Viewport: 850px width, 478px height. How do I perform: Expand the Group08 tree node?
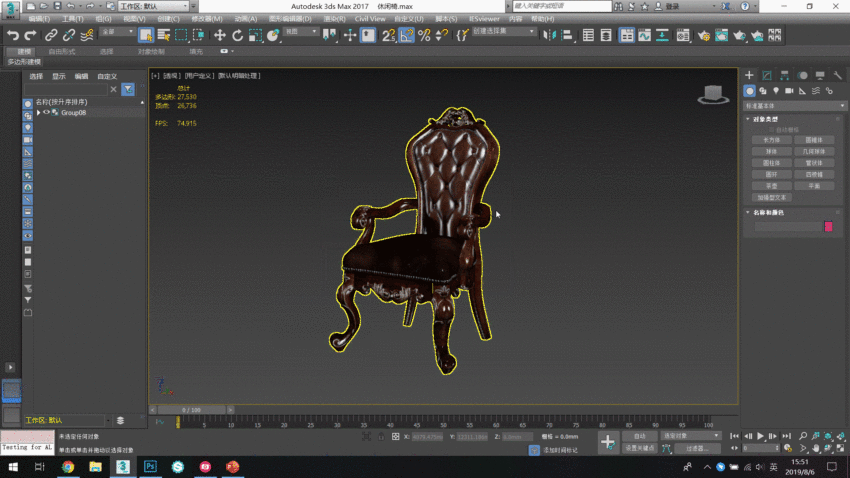point(38,113)
